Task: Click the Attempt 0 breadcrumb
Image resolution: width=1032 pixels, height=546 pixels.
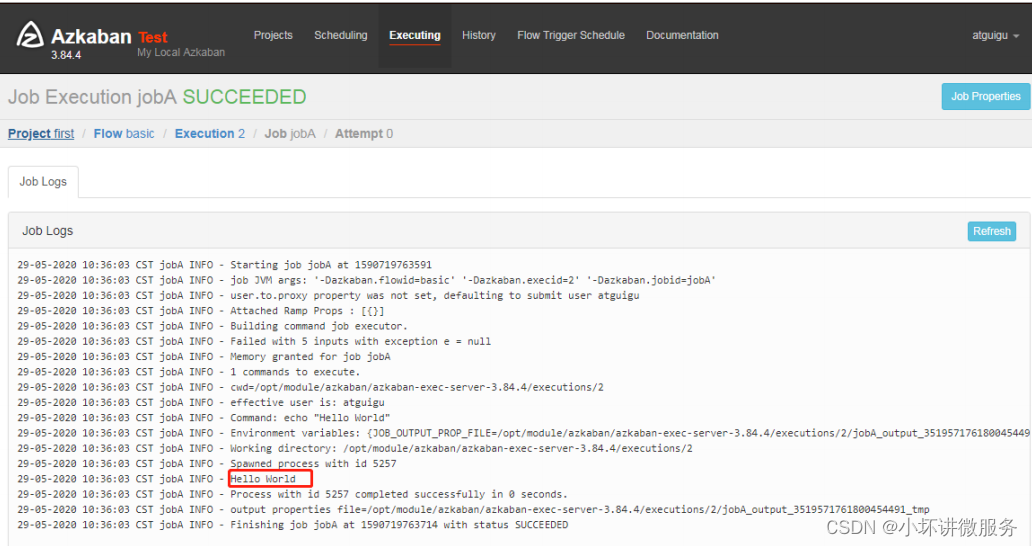Action: [363, 134]
